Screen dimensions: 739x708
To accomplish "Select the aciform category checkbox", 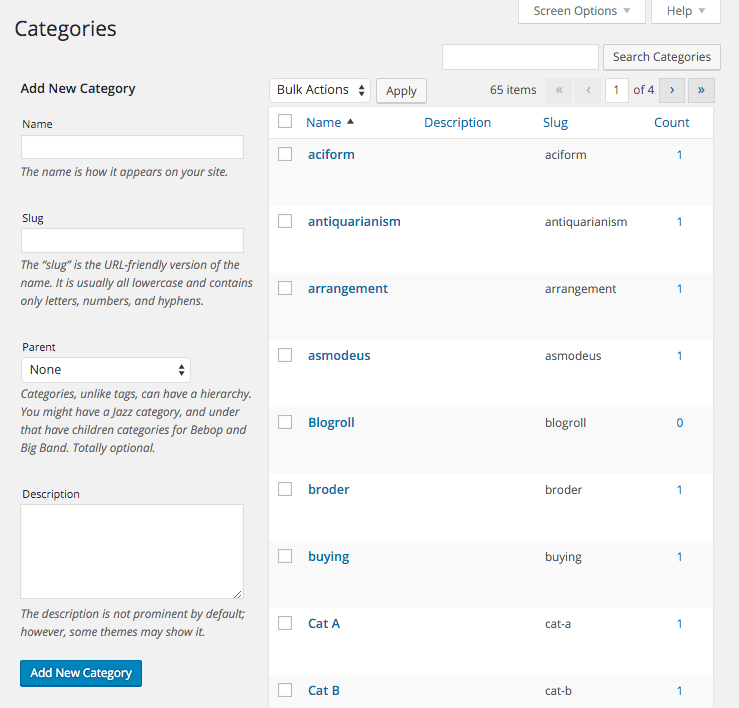I will point(285,154).
